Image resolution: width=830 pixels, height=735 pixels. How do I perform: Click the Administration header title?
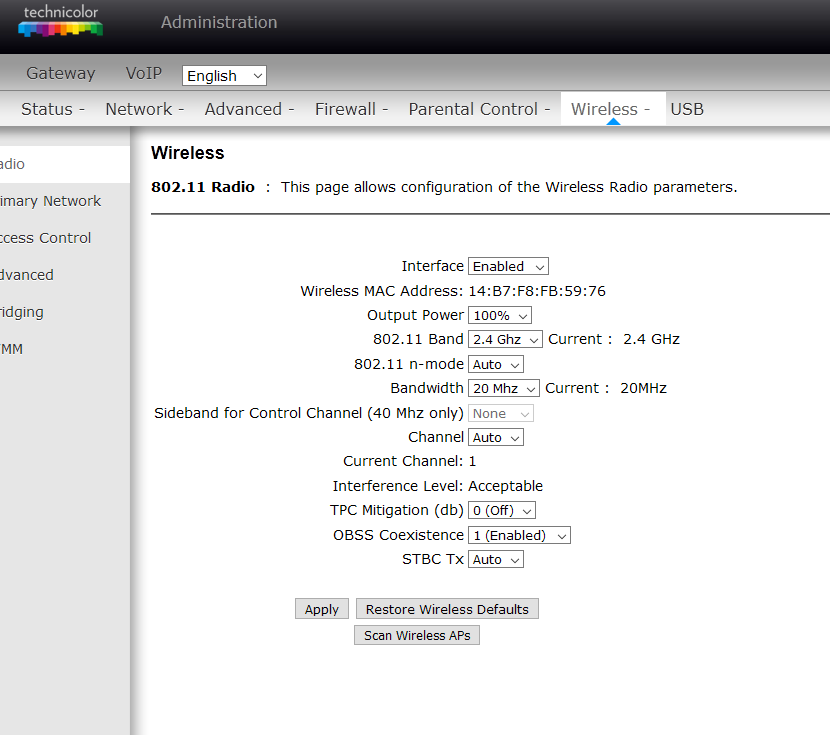(x=219, y=22)
